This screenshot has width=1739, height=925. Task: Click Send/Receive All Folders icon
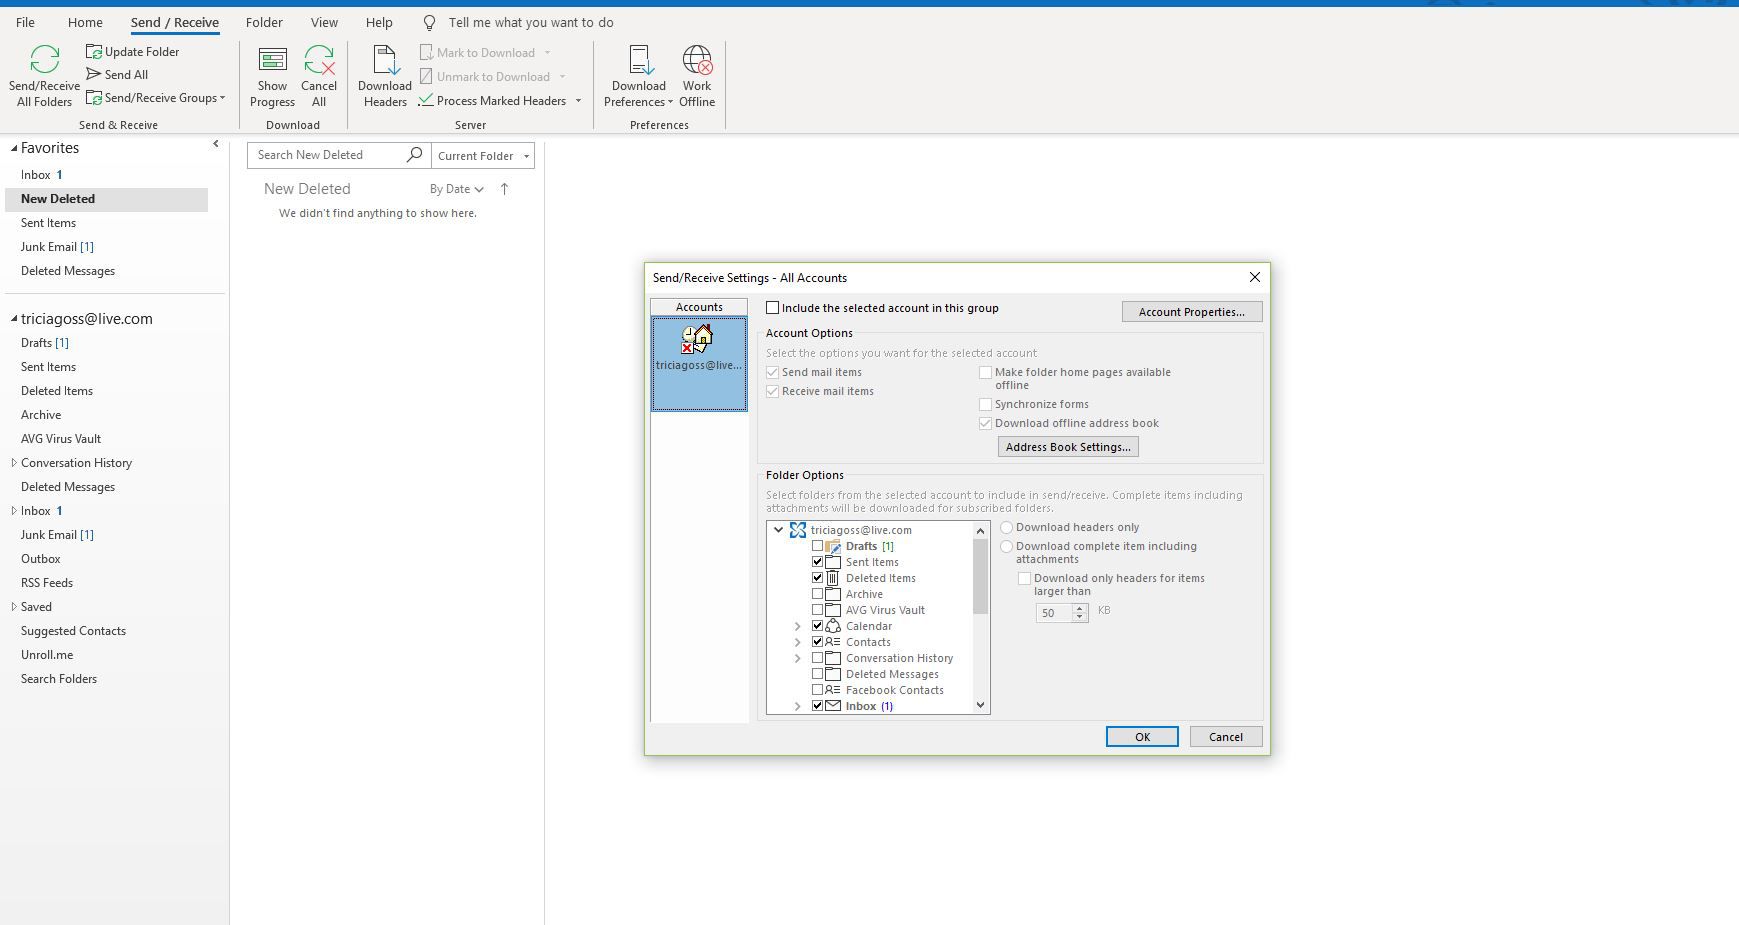(45, 60)
